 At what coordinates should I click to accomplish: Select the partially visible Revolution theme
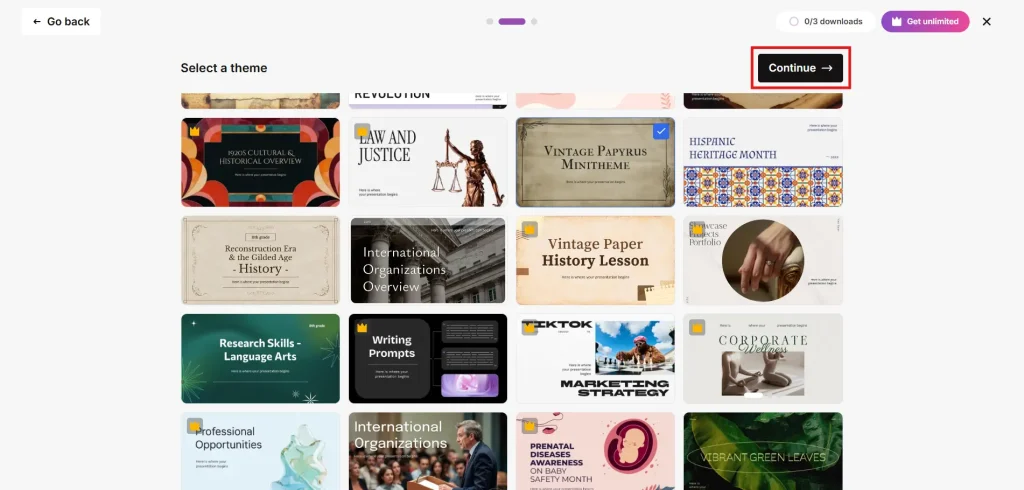tap(428, 101)
